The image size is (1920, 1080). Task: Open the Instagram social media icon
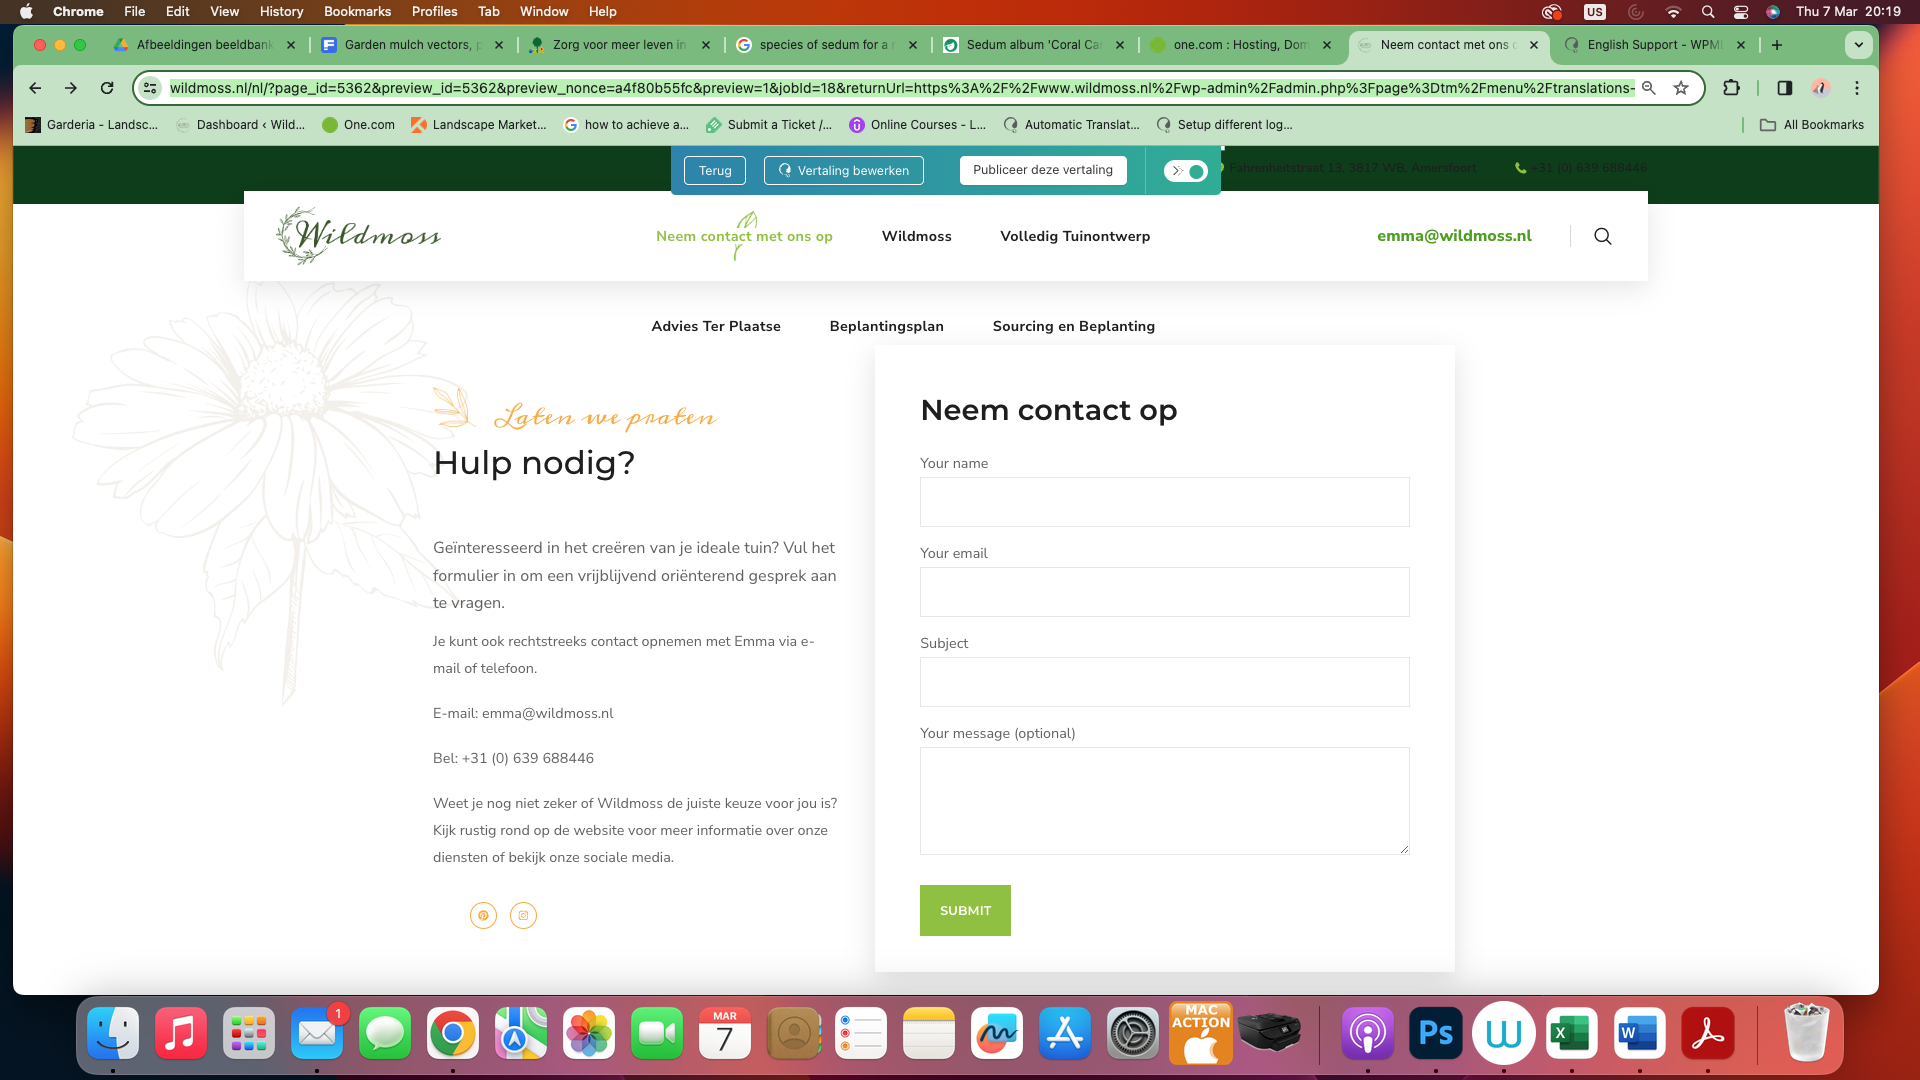click(x=523, y=915)
